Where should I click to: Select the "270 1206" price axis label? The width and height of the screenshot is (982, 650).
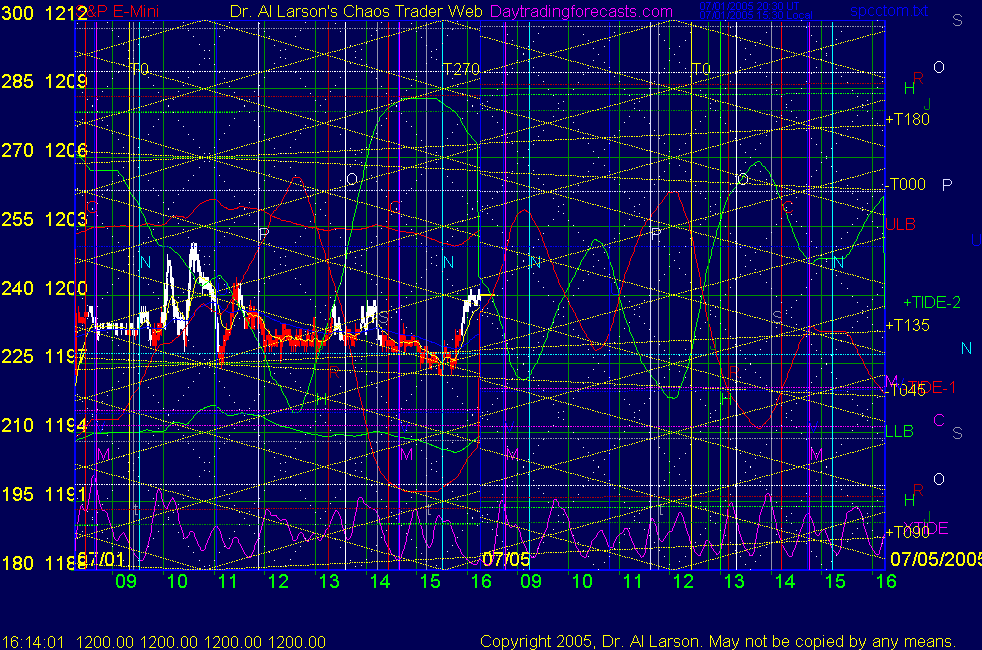point(44,150)
